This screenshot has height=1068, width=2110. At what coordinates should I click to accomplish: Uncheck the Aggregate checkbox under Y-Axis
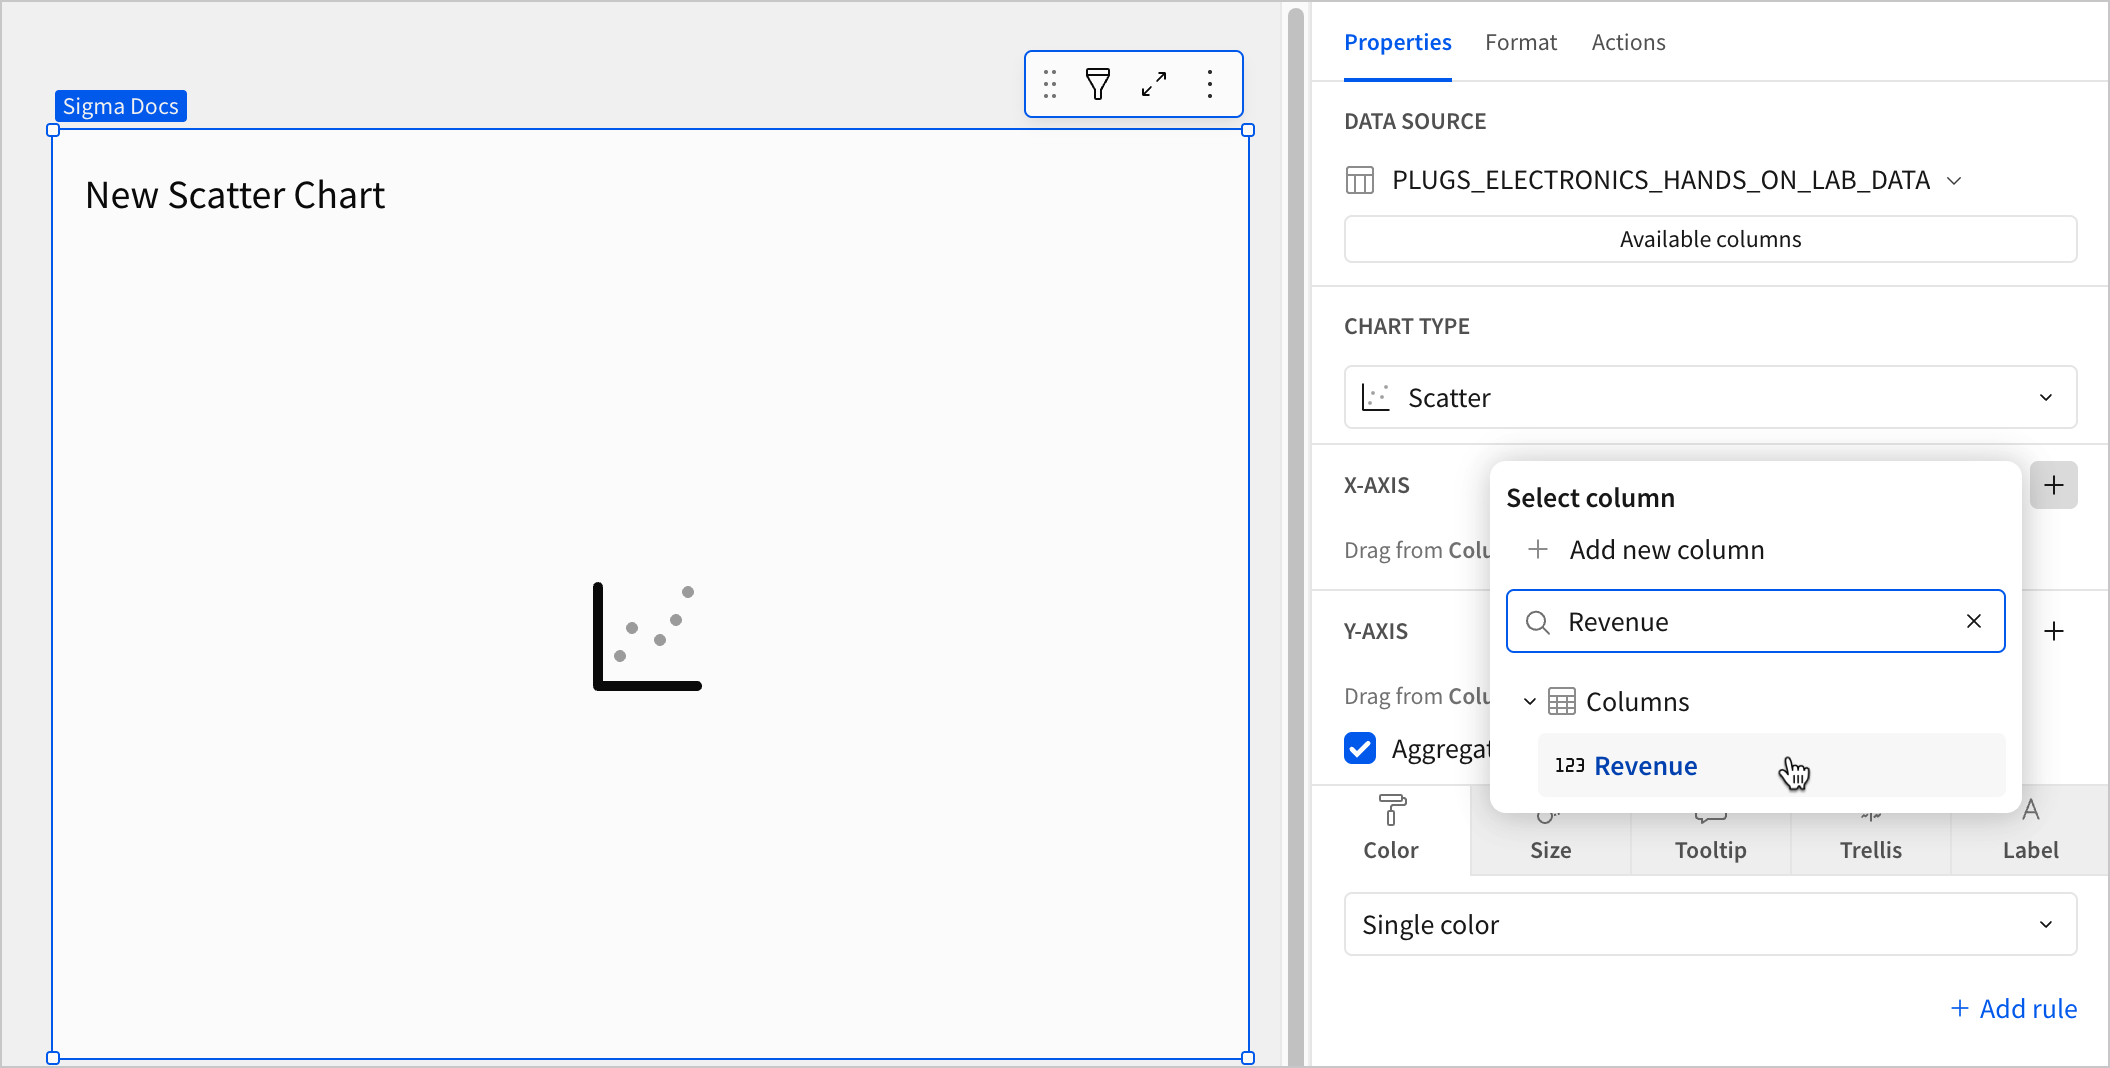(1360, 748)
